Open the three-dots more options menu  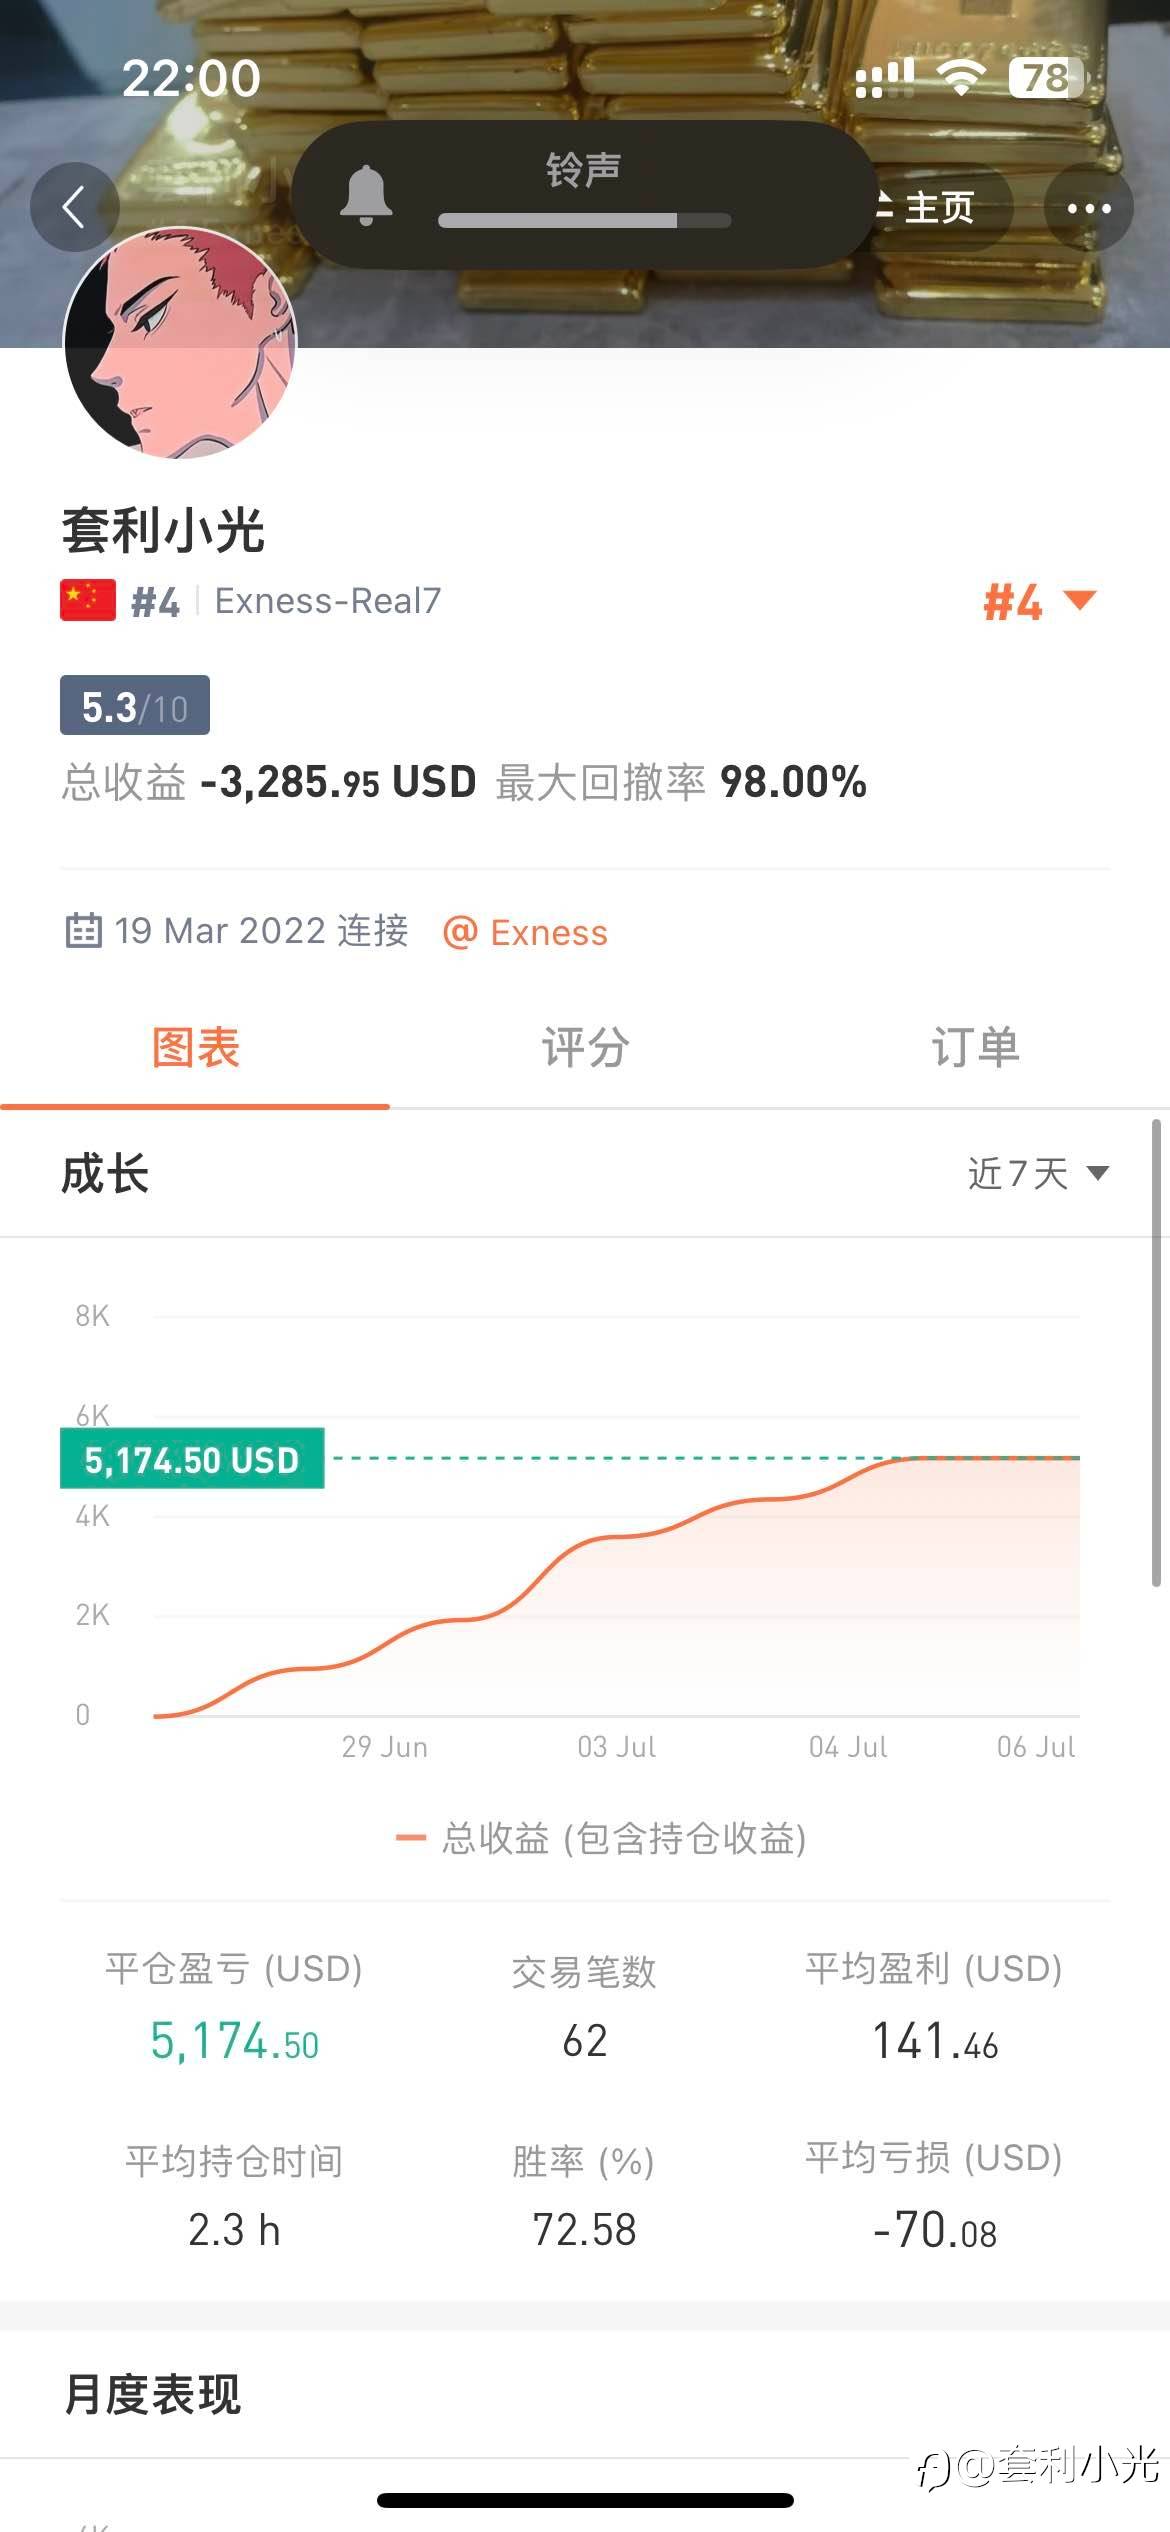[x=1088, y=208]
